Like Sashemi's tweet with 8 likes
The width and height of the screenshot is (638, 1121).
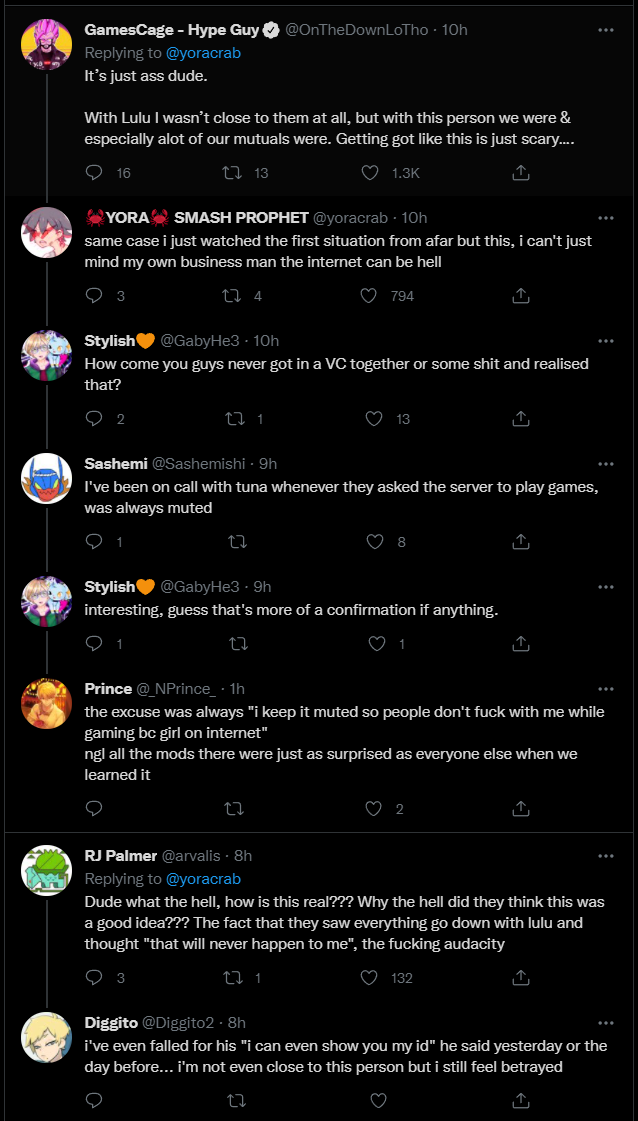click(x=375, y=542)
